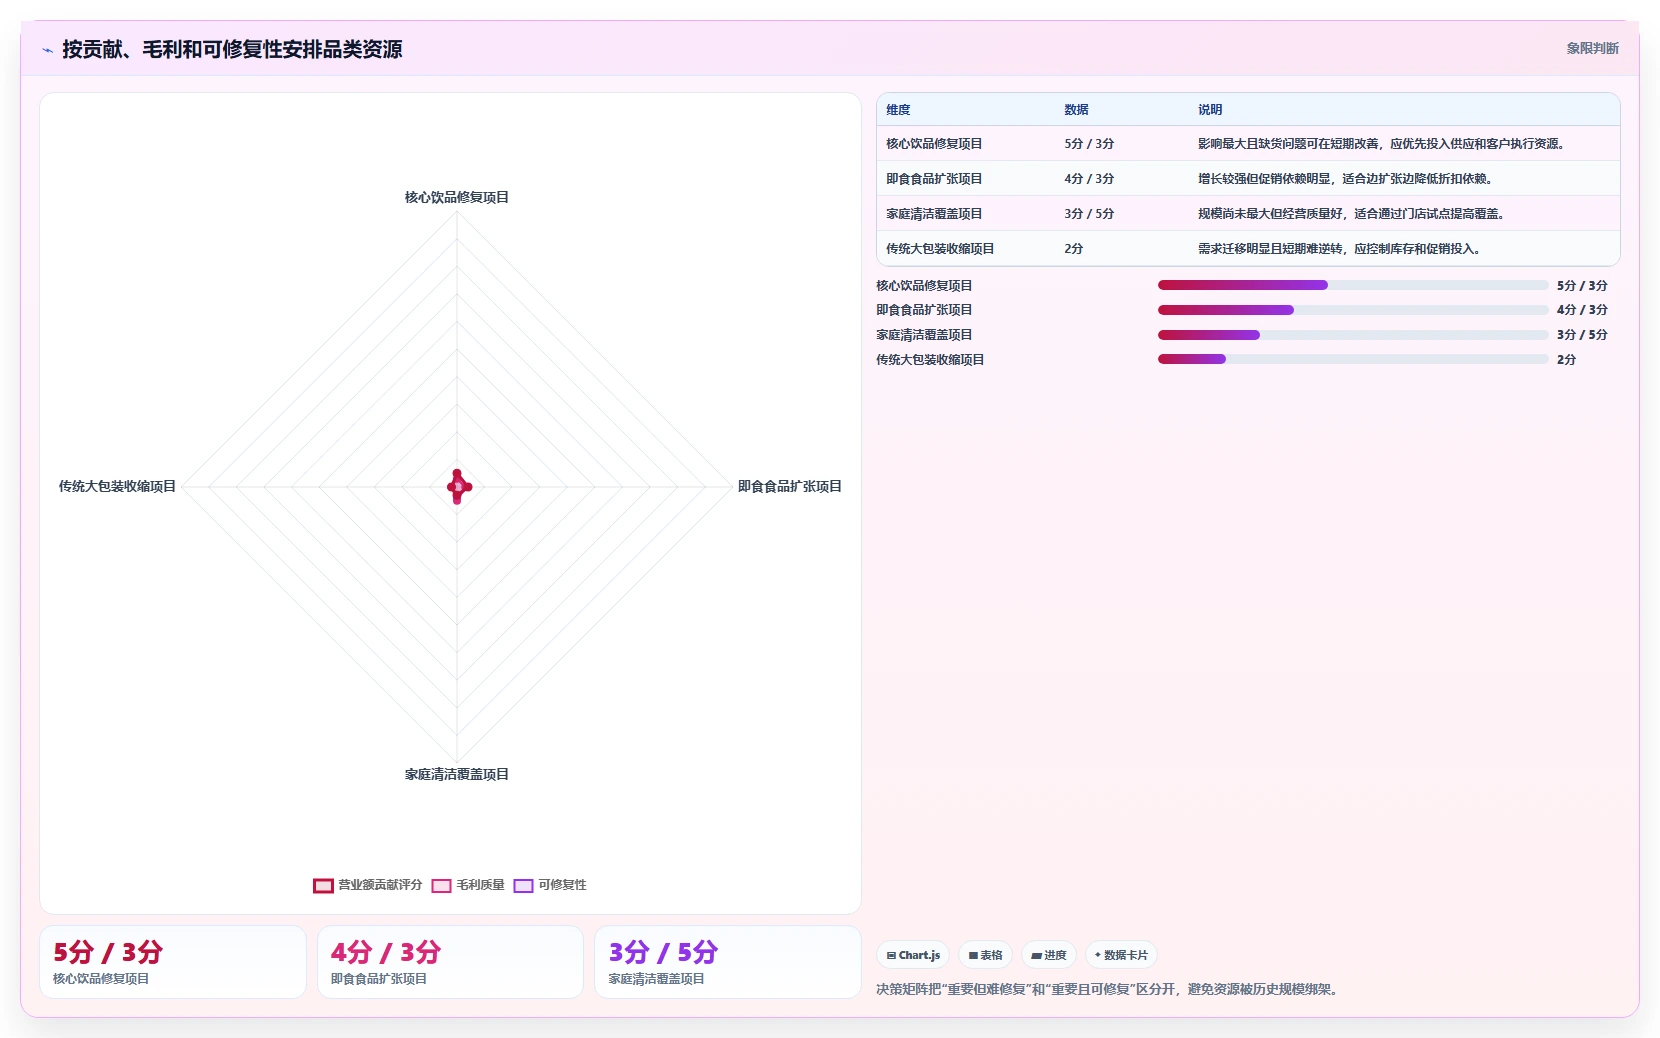Click the 营业额贡献评分 red legend swatch
This screenshot has width=1660, height=1038.
click(x=323, y=885)
